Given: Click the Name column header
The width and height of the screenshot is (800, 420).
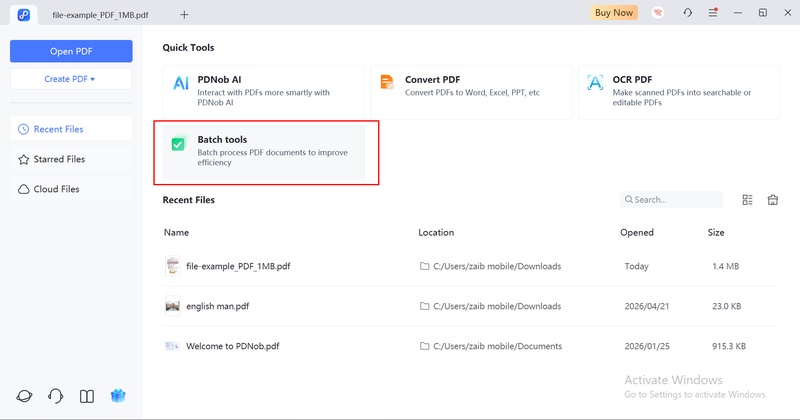Looking at the screenshot, I should click(176, 232).
